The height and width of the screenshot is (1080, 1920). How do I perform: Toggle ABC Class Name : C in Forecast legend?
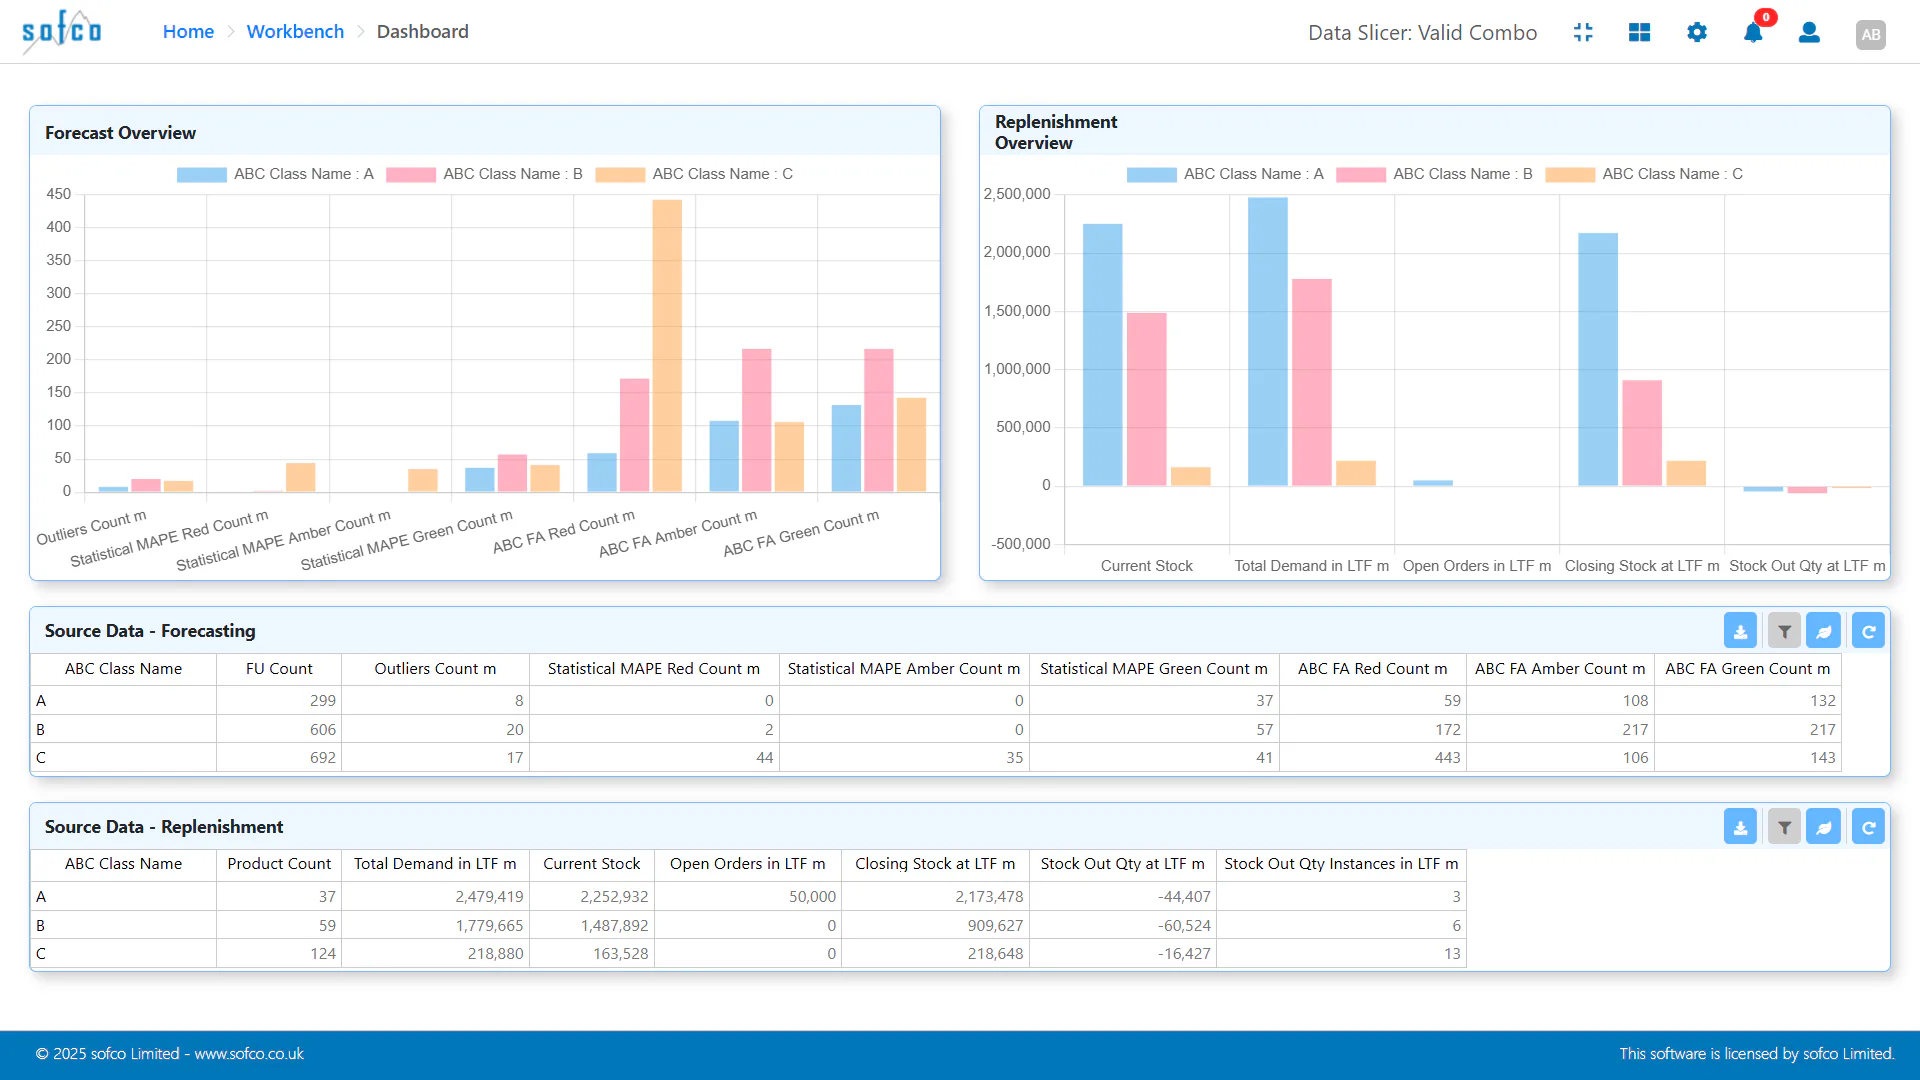pyautogui.click(x=694, y=174)
